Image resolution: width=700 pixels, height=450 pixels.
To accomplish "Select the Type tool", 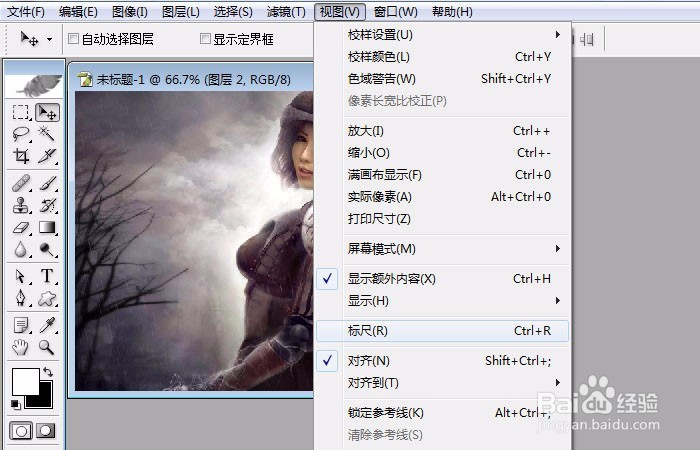I will pos(47,276).
